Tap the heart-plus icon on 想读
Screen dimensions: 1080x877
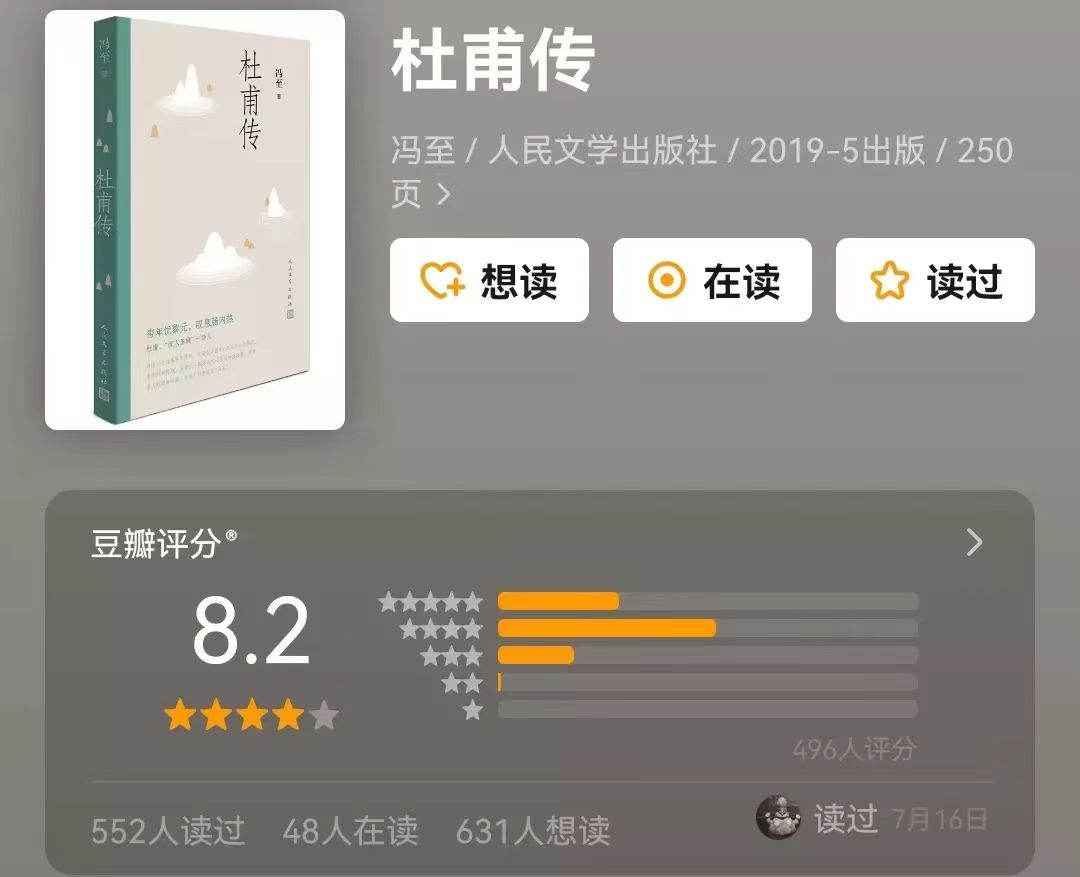tap(442, 281)
